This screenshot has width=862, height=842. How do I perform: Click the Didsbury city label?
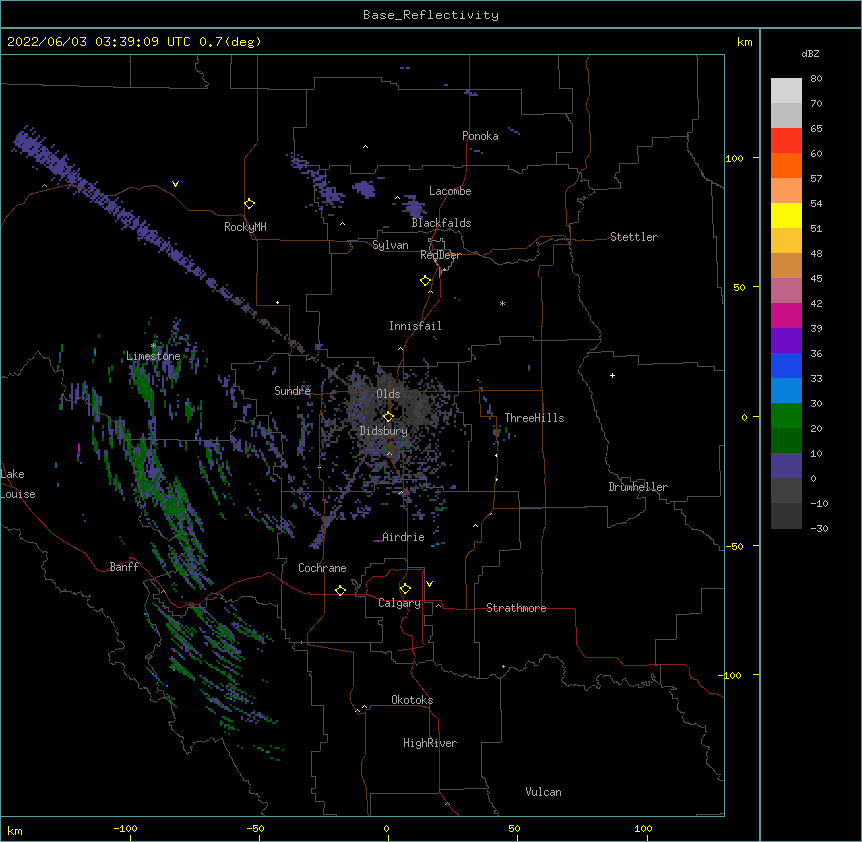384,431
